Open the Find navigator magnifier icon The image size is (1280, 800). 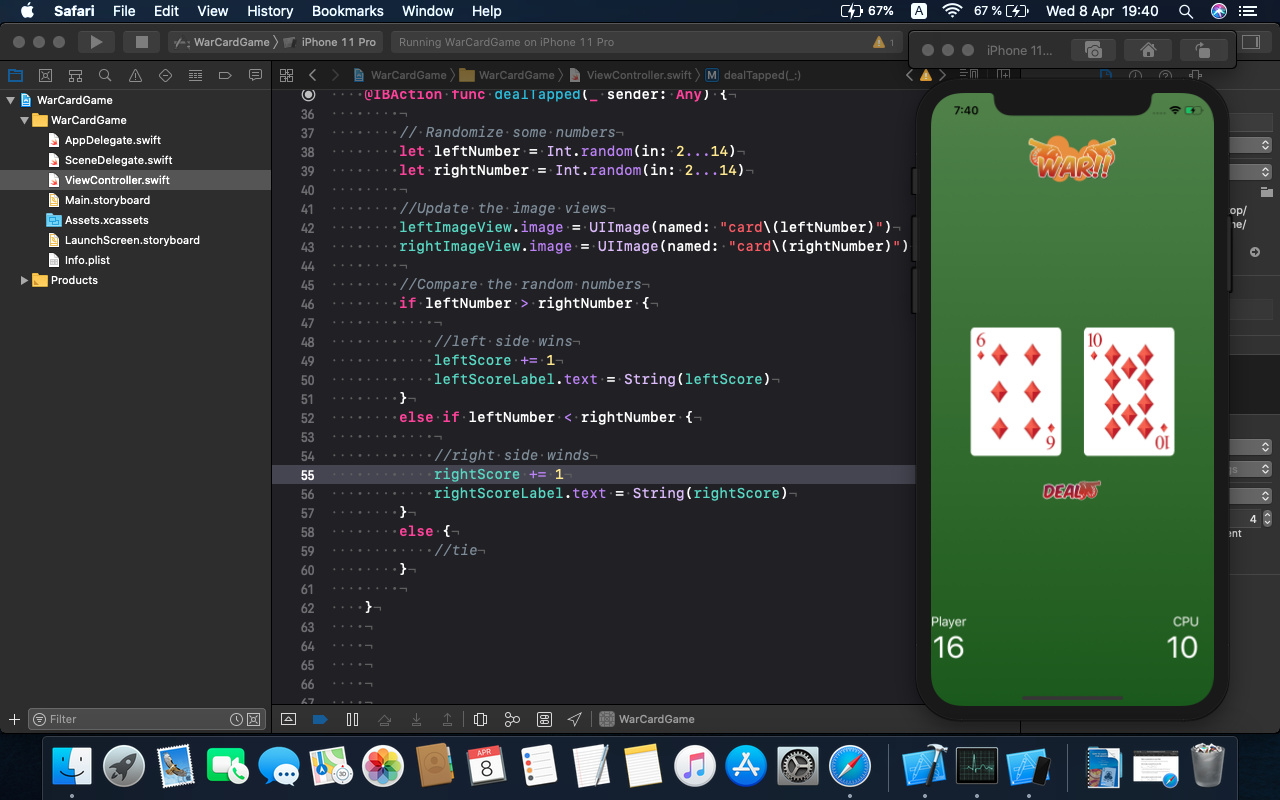105,75
